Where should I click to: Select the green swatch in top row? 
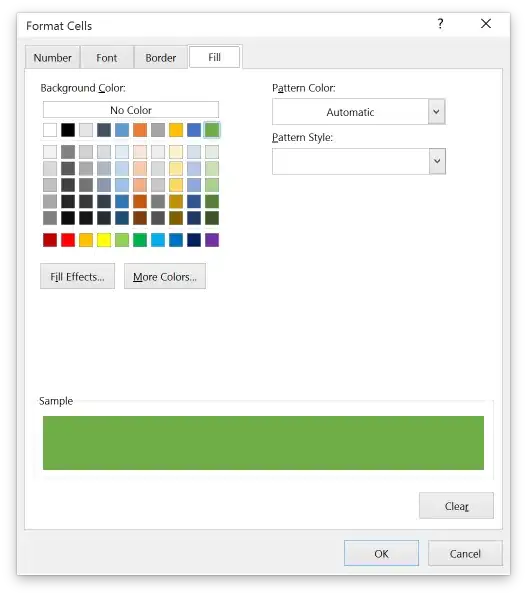[212, 130]
